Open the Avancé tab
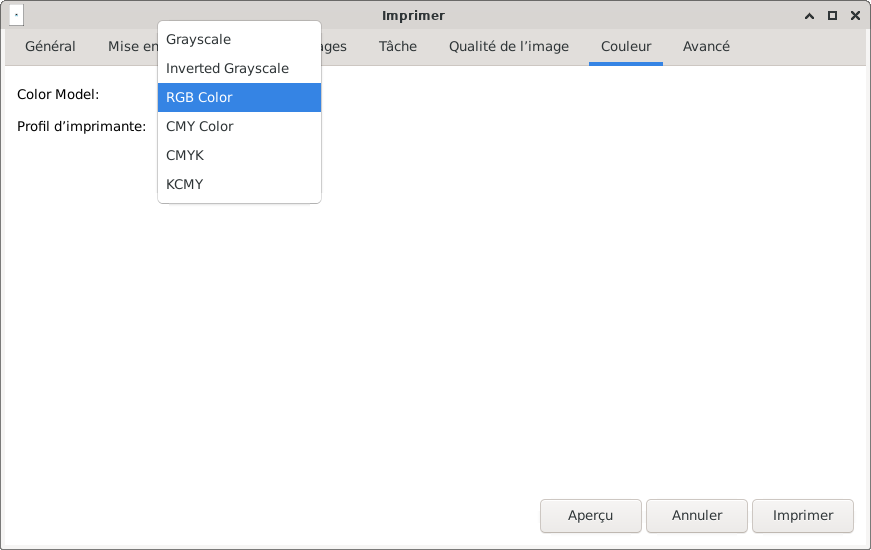This screenshot has height=550, width=871. click(706, 47)
